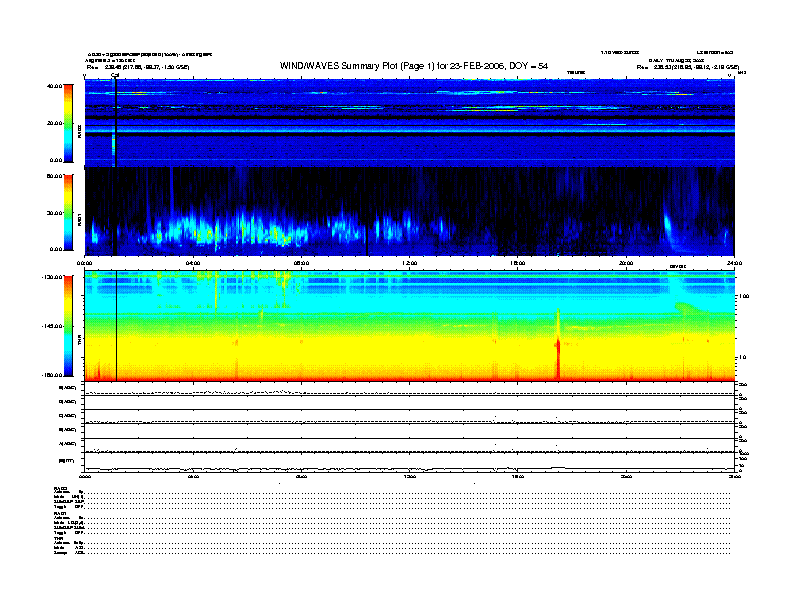Click the top spectrogram's rainbow color bar
The image size is (792, 612).
[68, 123]
